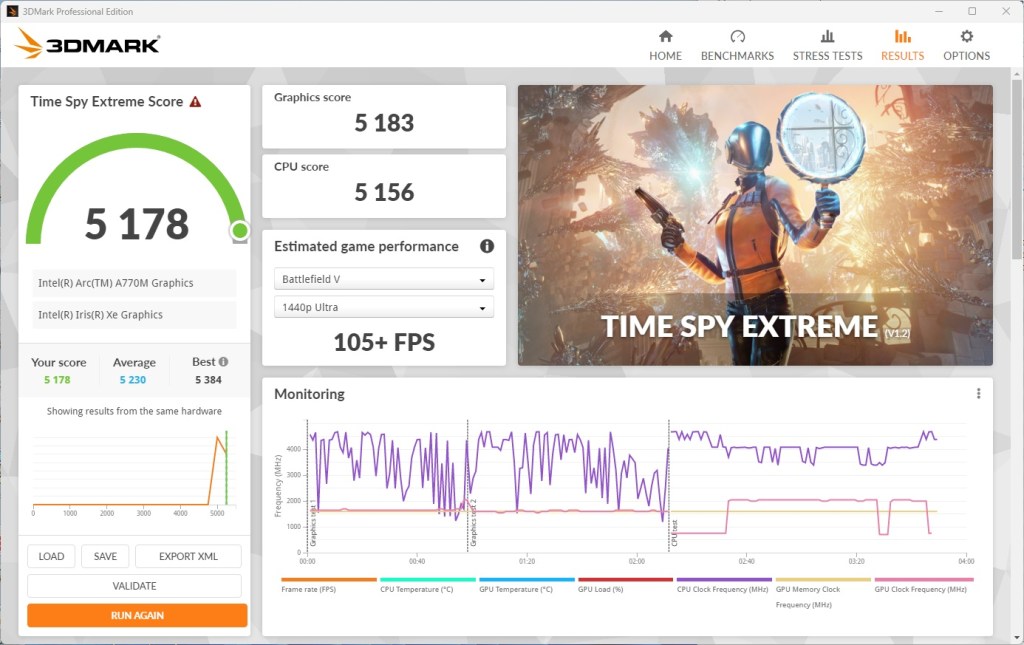1024x645 pixels.
Task: Go to Benchmarks gauge icon
Action: (x=737, y=36)
